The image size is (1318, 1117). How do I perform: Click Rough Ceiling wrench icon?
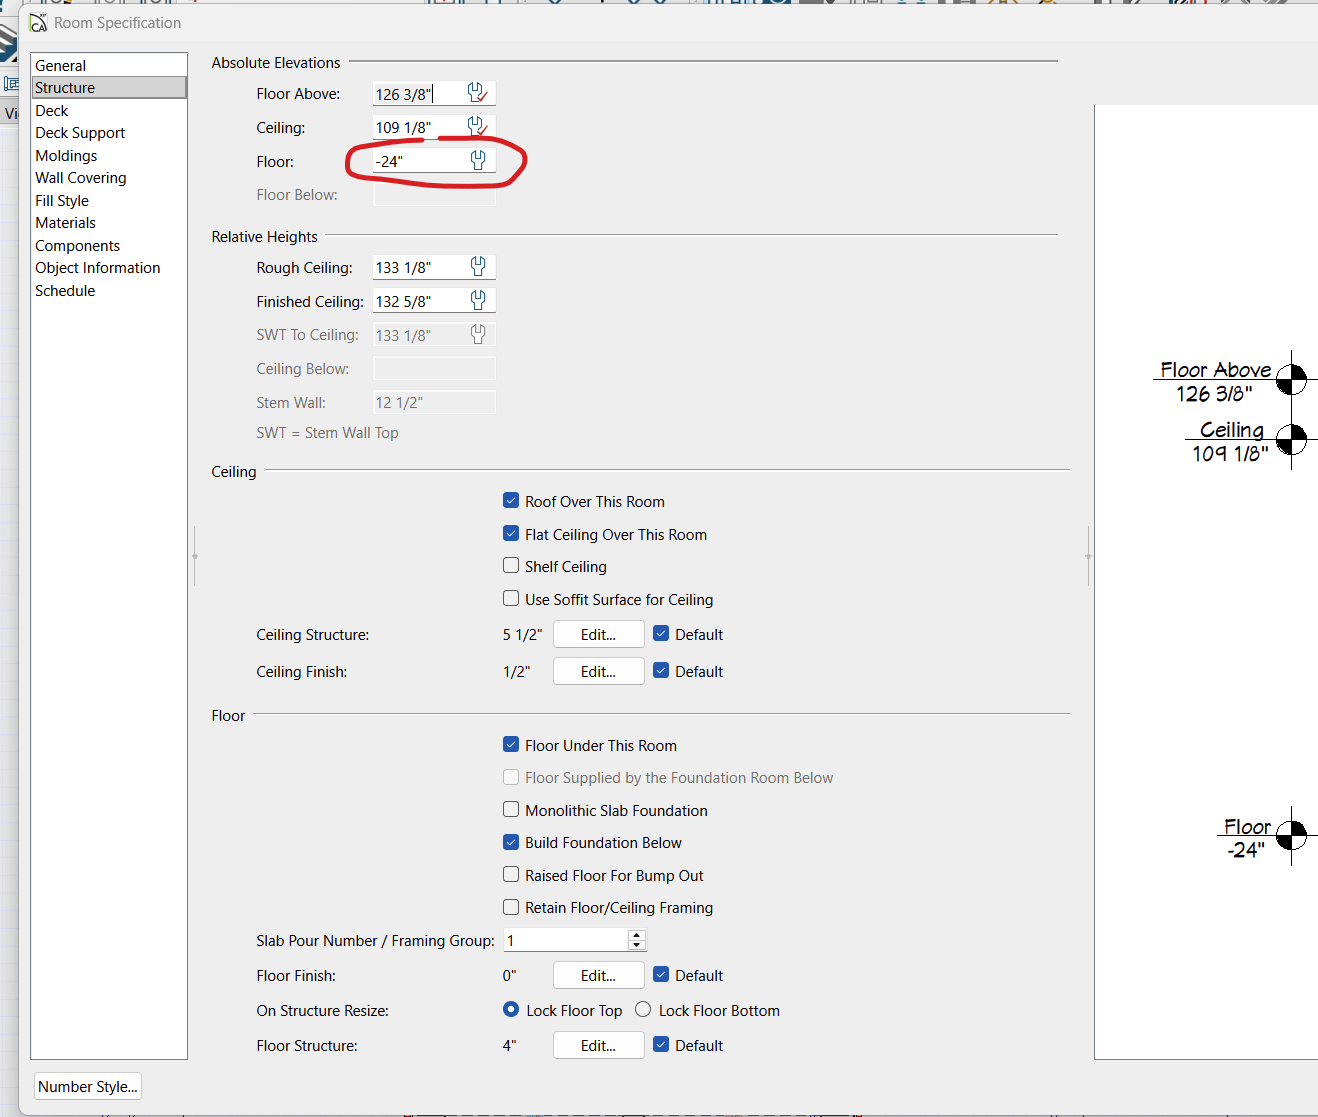click(477, 266)
